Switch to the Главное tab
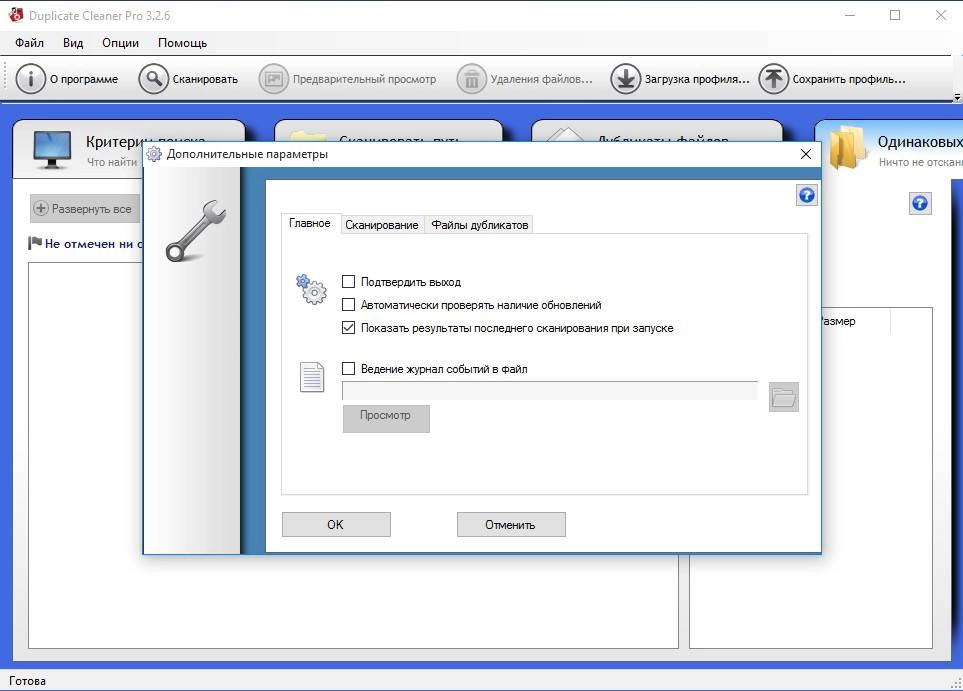This screenshot has height=691, width=963. (310, 224)
